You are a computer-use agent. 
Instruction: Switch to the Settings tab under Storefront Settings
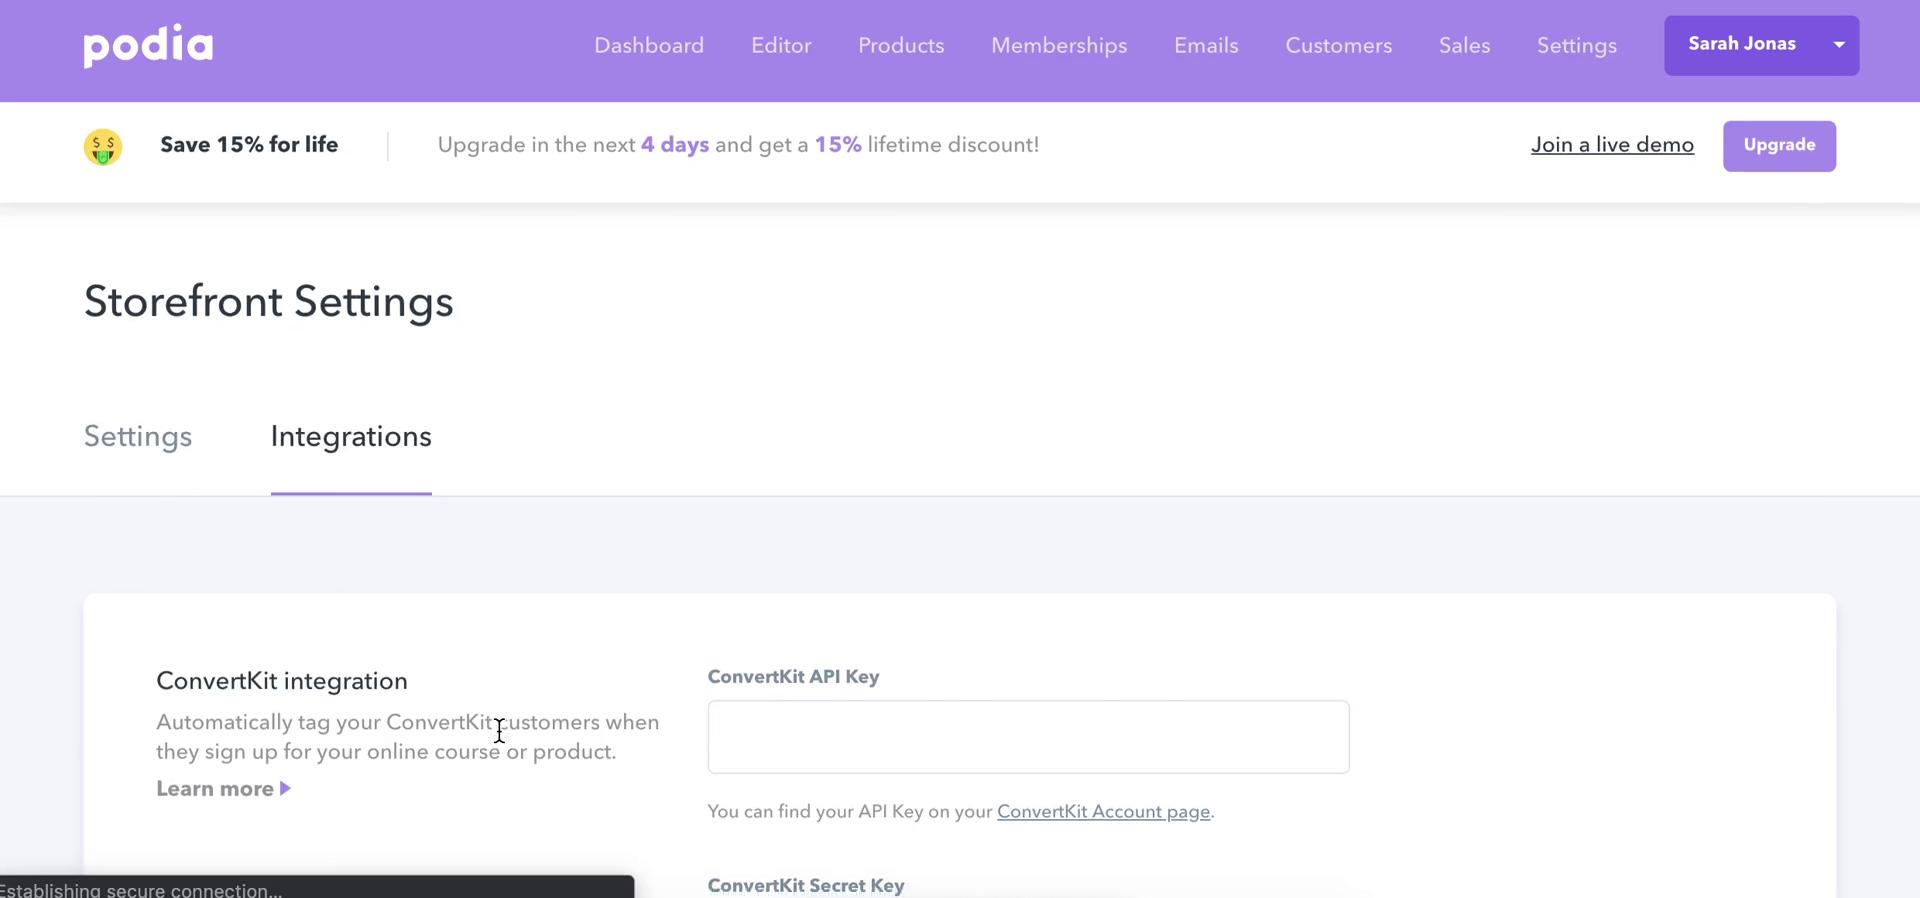(x=138, y=437)
